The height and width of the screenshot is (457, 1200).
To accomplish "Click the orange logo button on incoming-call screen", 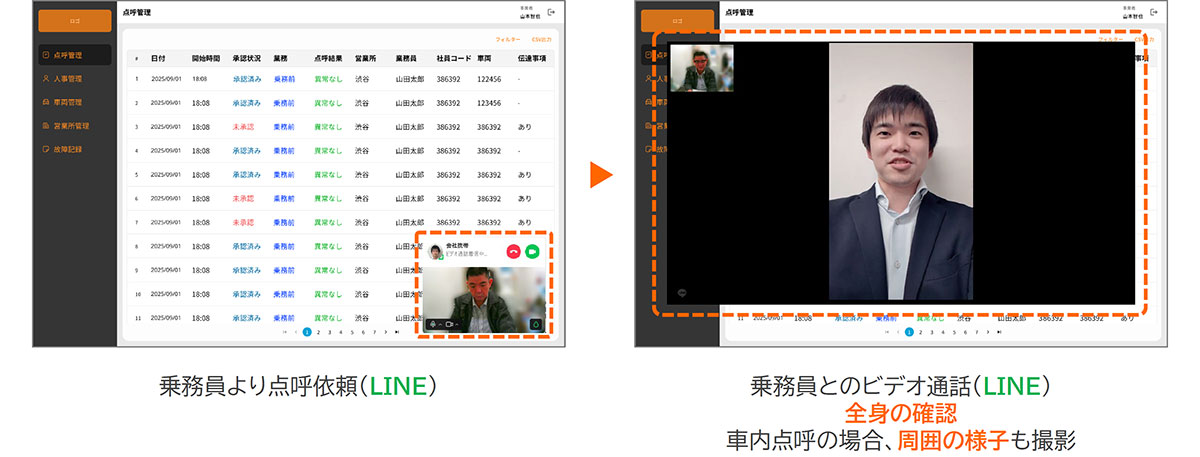I will pos(75,21).
